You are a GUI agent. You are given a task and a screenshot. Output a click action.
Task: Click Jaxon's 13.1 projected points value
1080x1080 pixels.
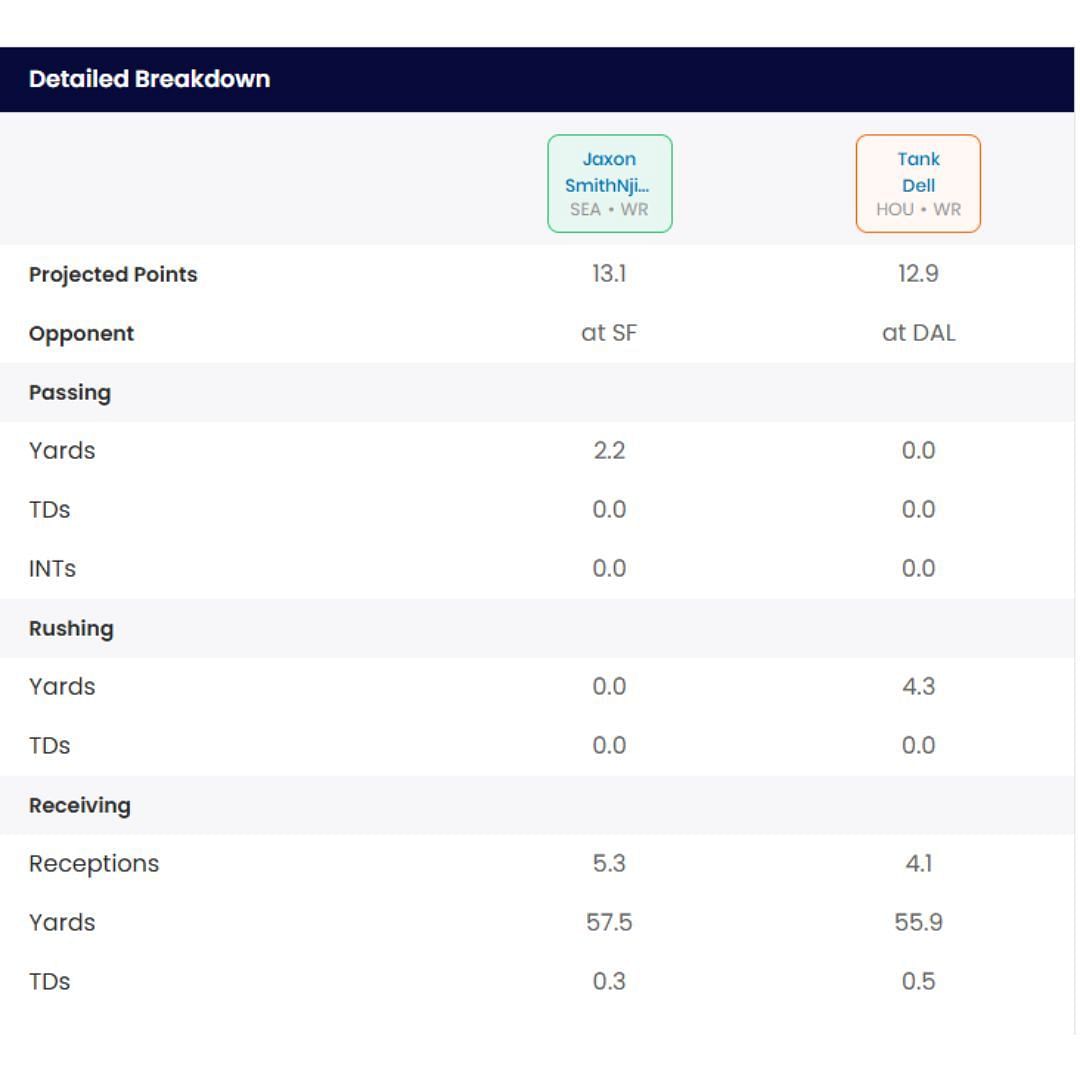[609, 274]
